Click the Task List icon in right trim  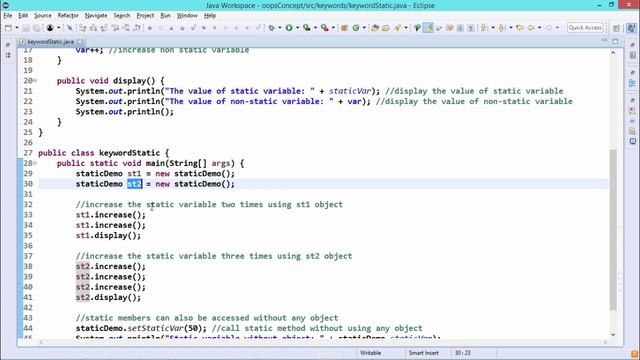tap(632, 55)
